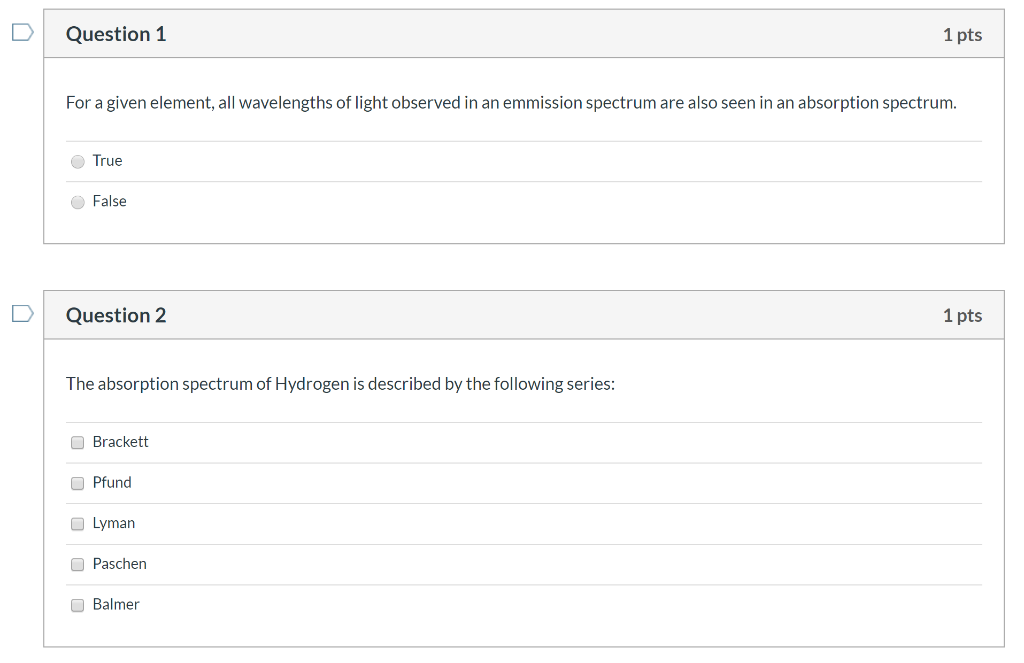Click the 1 pts label for Question 1
Image resolution: width=1024 pixels, height=663 pixels.
pos(962,33)
